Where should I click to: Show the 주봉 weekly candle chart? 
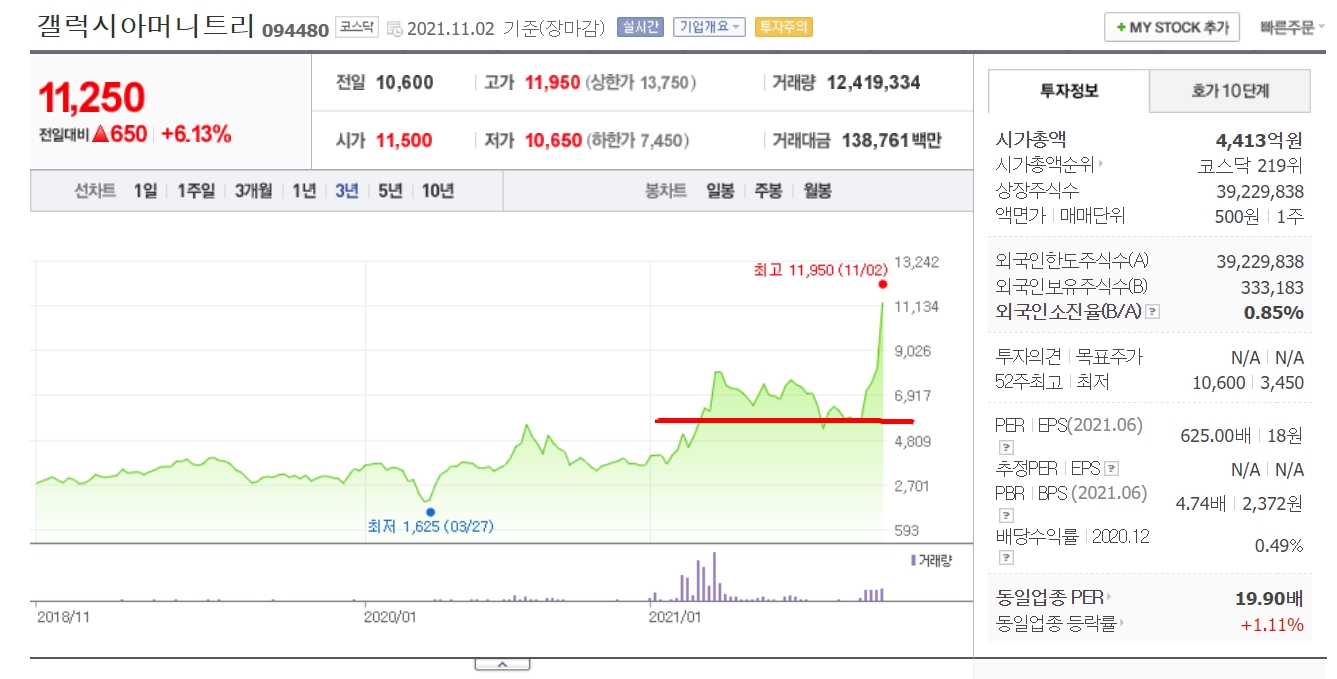pyautogui.click(x=768, y=191)
